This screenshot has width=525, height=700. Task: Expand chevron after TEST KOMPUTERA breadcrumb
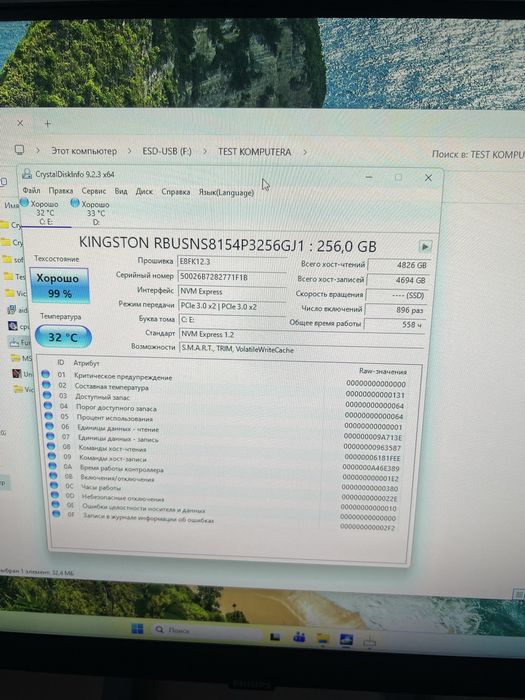305,152
